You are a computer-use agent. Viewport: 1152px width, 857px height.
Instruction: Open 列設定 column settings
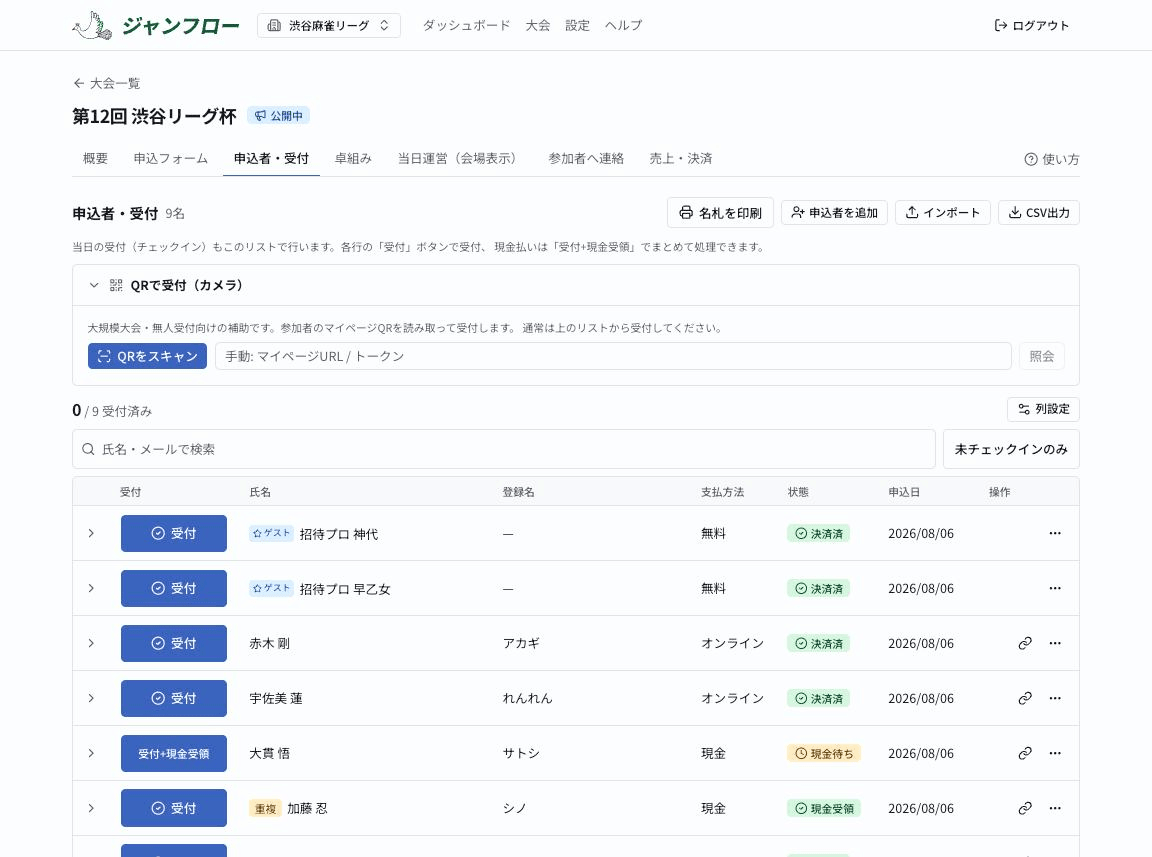(x=1043, y=409)
